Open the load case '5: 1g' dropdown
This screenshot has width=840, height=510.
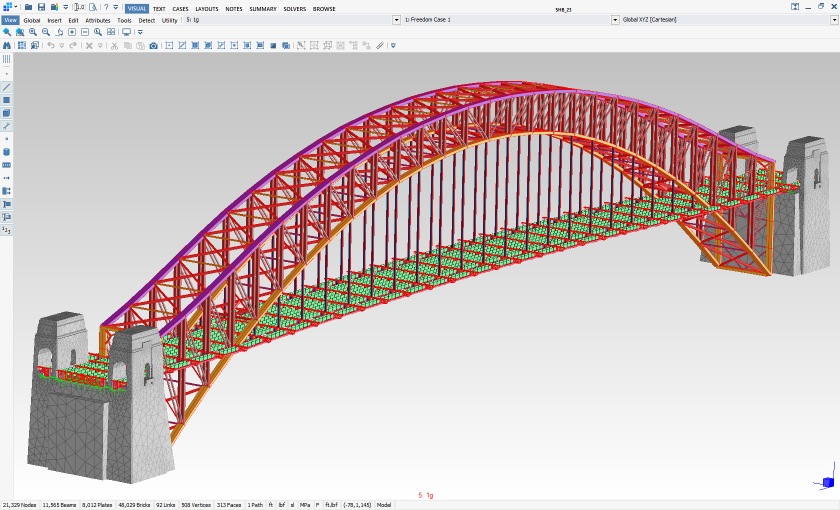[396, 20]
